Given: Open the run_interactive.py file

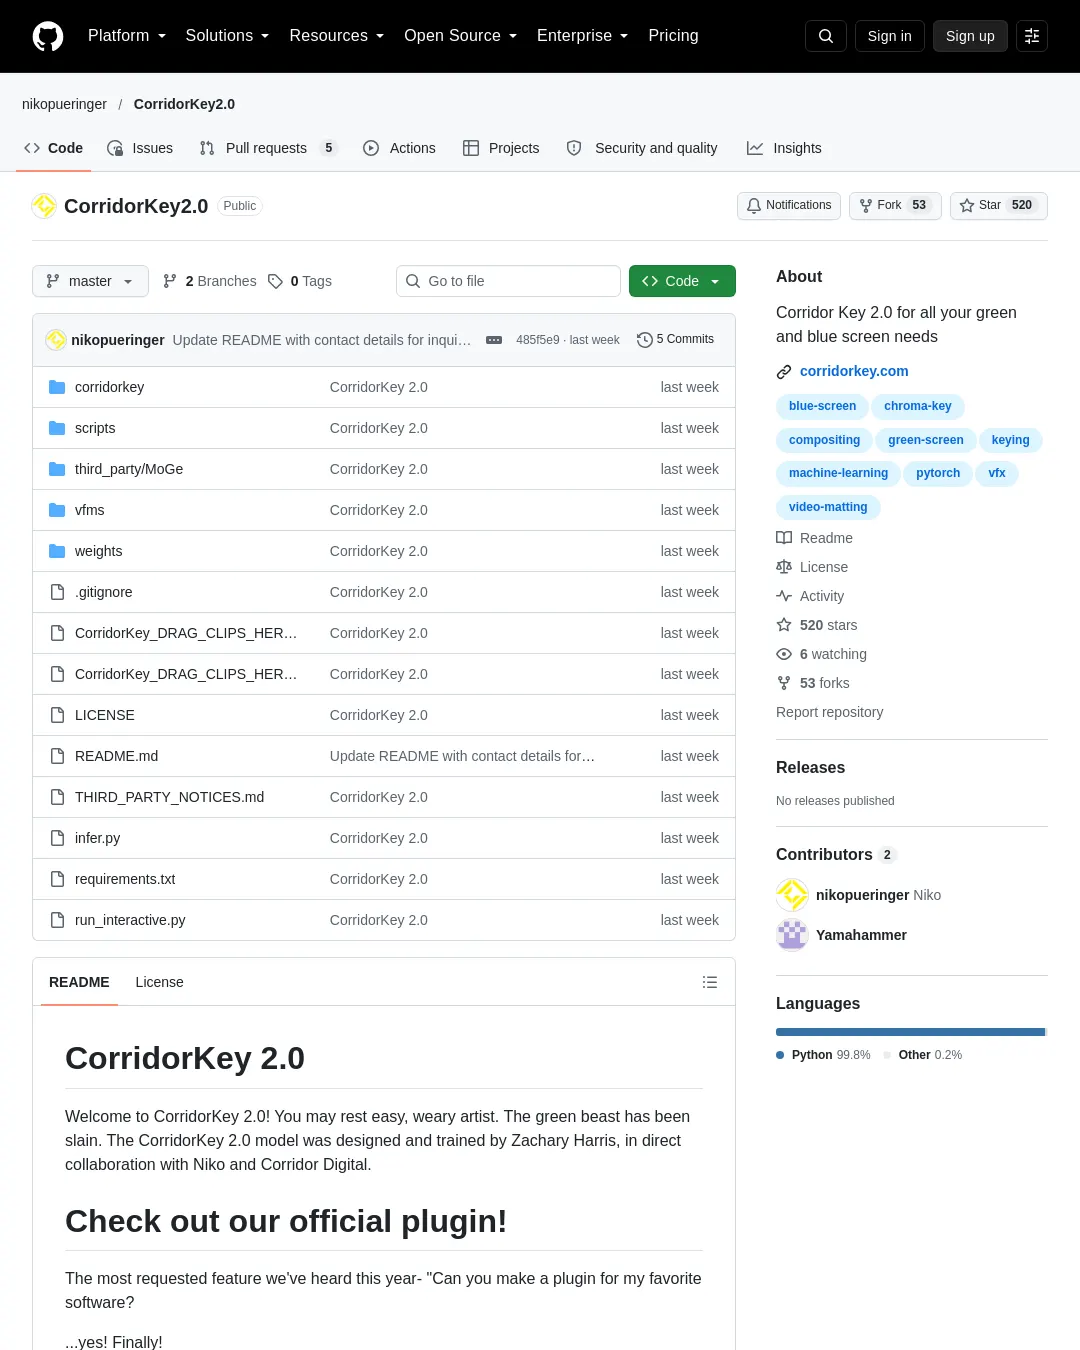Looking at the screenshot, I should tap(130, 920).
